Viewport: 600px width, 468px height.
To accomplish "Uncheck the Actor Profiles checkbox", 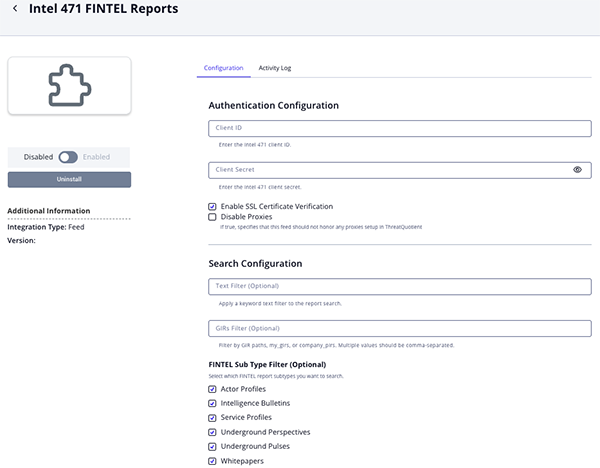I will coord(212,389).
